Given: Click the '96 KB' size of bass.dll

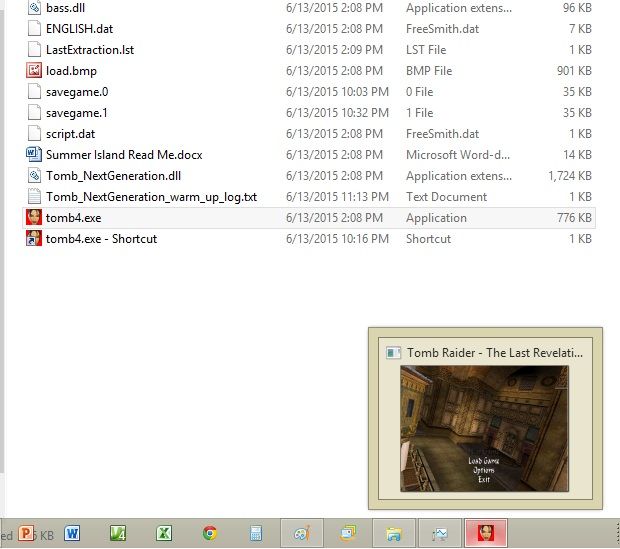Looking at the screenshot, I should click(577, 8).
